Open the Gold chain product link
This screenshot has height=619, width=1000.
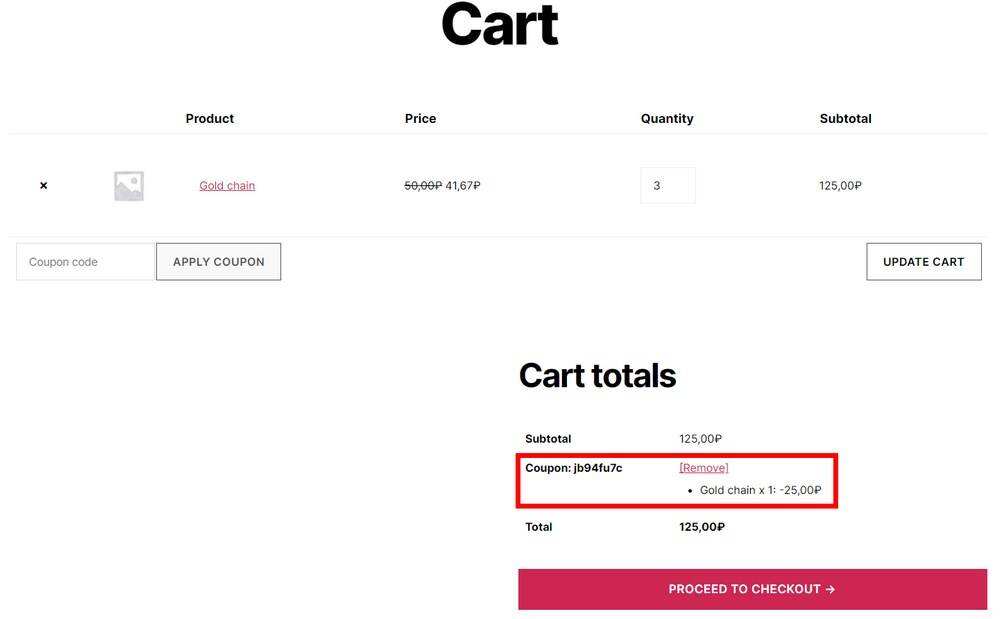(227, 186)
